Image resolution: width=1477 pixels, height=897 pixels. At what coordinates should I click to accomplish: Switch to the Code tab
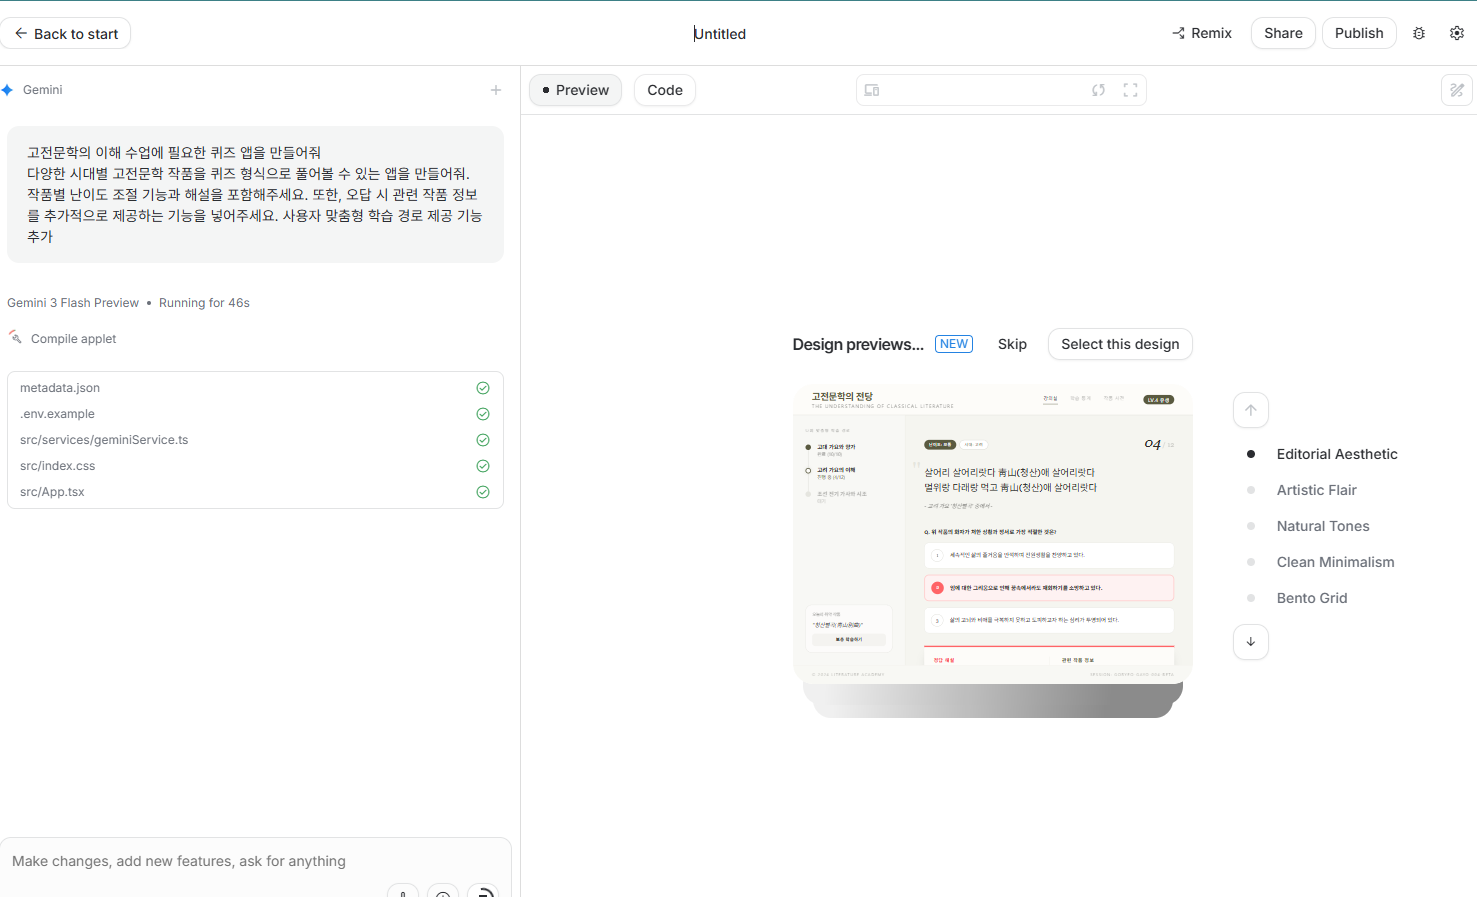pyautogui.click(x=665, y=90)
